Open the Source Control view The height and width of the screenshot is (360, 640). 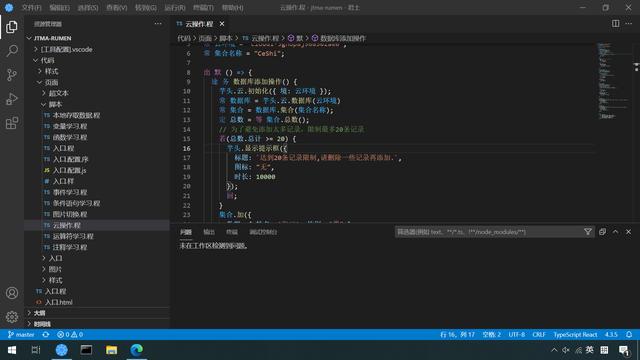click(12, 75)
